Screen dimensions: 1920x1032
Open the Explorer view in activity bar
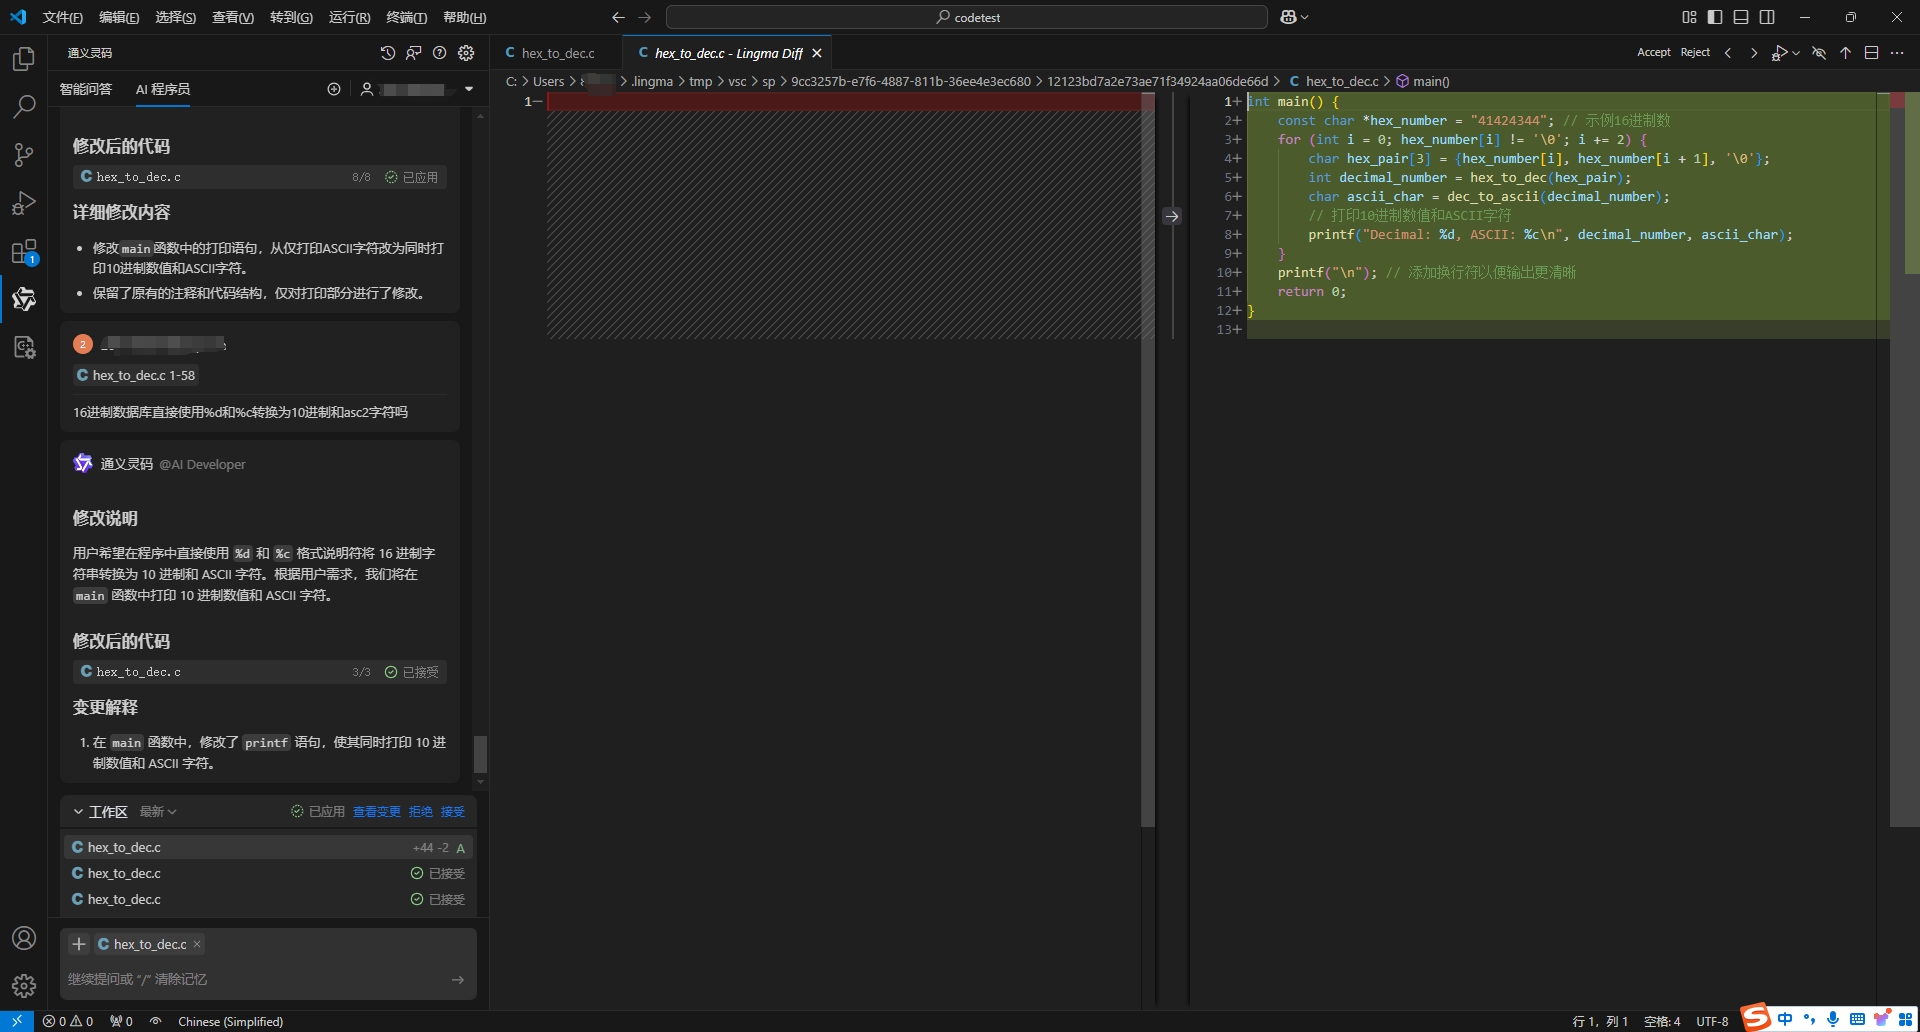click(x=24, y=59)
